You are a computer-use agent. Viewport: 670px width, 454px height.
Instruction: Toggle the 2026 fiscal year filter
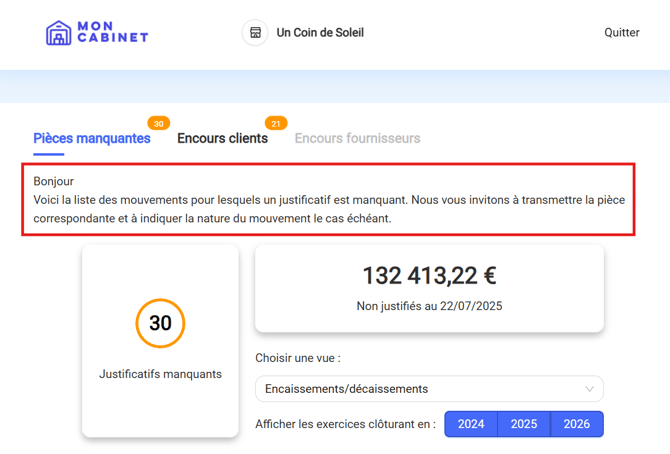tap(577, 424)
